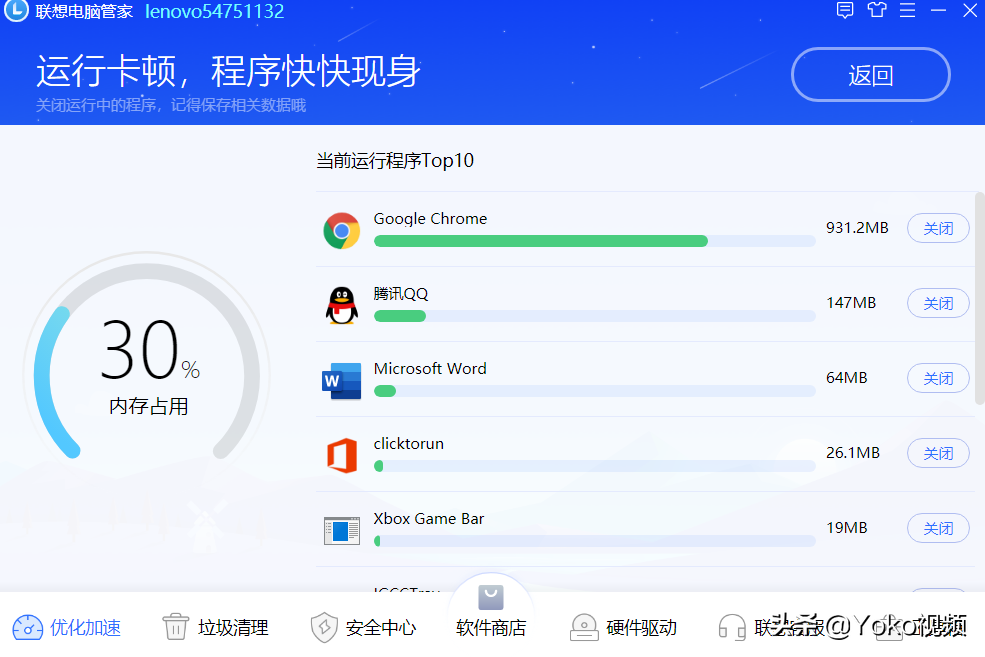Viewport: 985px width, 657px height.
Task: Close the Lenovo PC Manager window
Action: click(x=970, y=10)
